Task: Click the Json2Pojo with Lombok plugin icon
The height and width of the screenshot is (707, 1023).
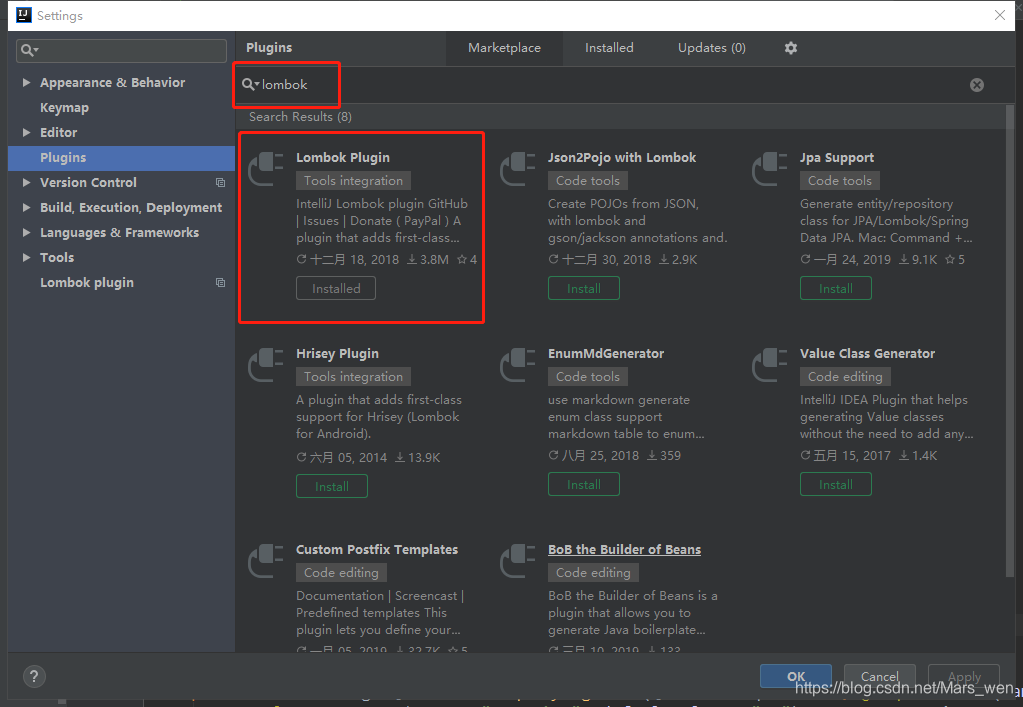Action: click(517, 169)
